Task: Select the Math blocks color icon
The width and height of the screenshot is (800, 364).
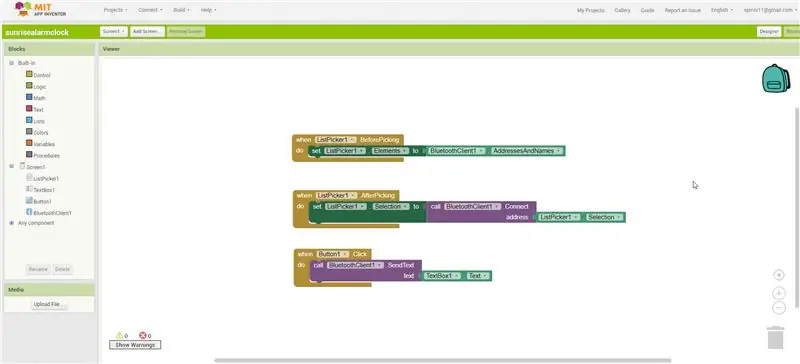Action: (x=29, y=97)
